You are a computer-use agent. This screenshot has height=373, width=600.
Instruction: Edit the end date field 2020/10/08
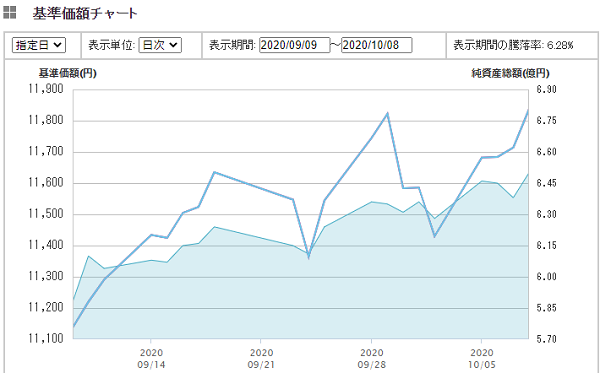tap(377, 45)
